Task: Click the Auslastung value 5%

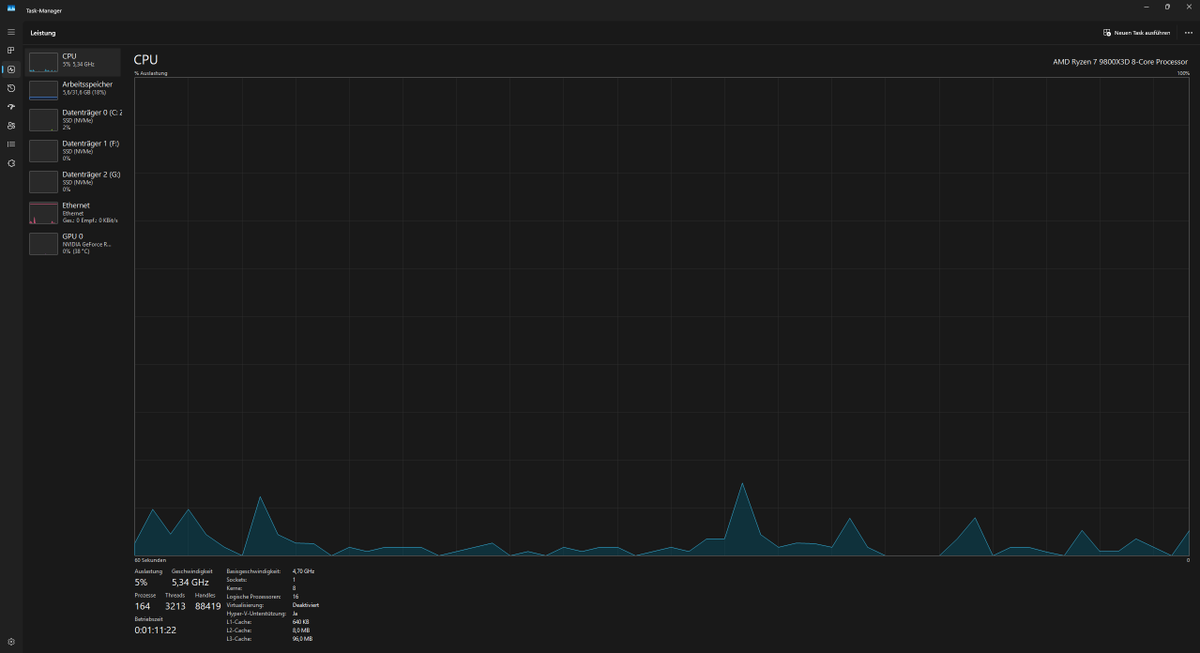Action: [141, 582]
